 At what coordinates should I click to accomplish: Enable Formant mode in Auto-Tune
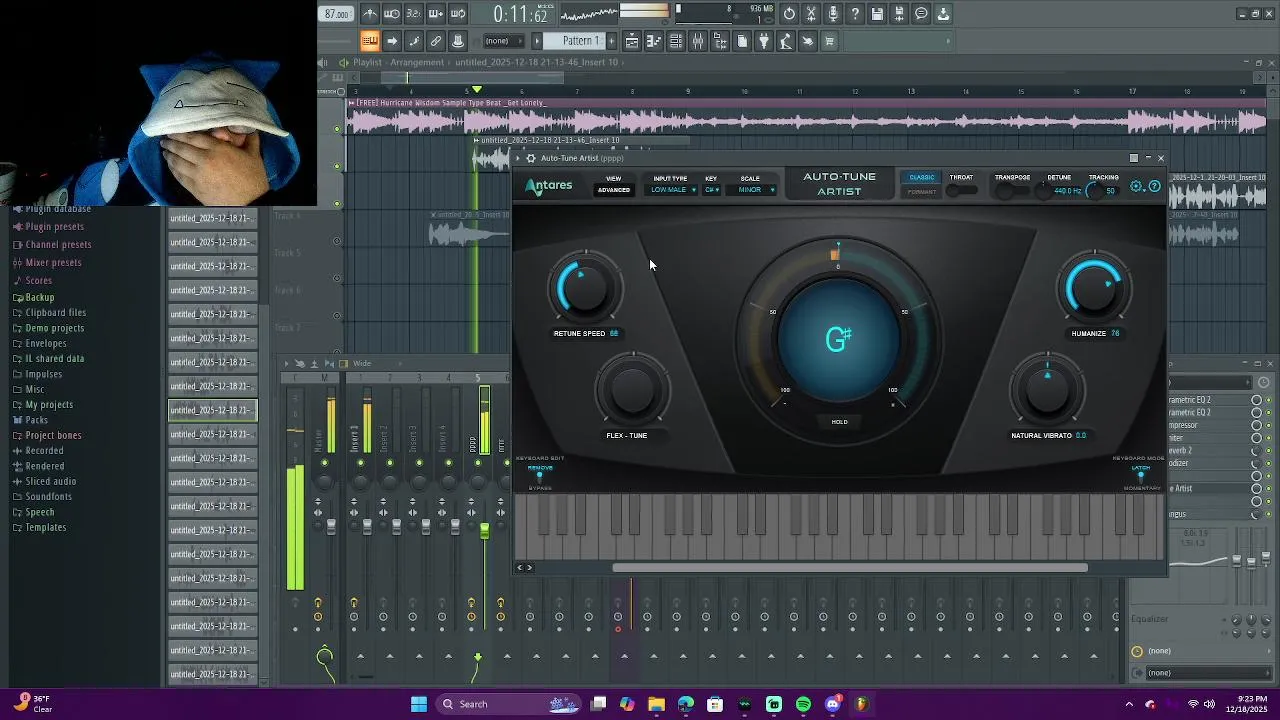922,191
